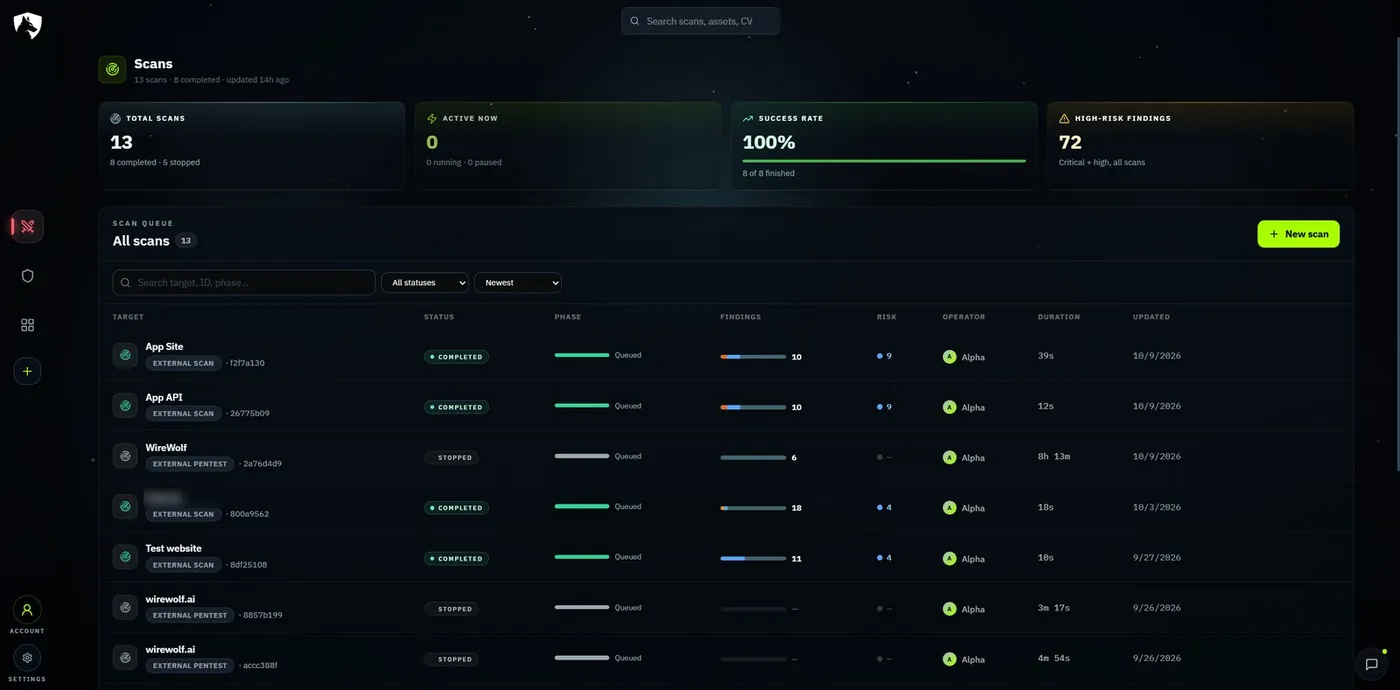
Task: Click the findings count 18
Action: pos(797,508)
